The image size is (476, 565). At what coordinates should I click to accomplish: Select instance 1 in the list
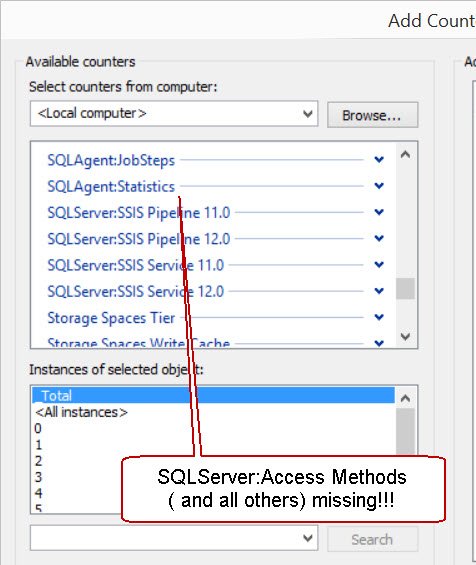point(38,445)
